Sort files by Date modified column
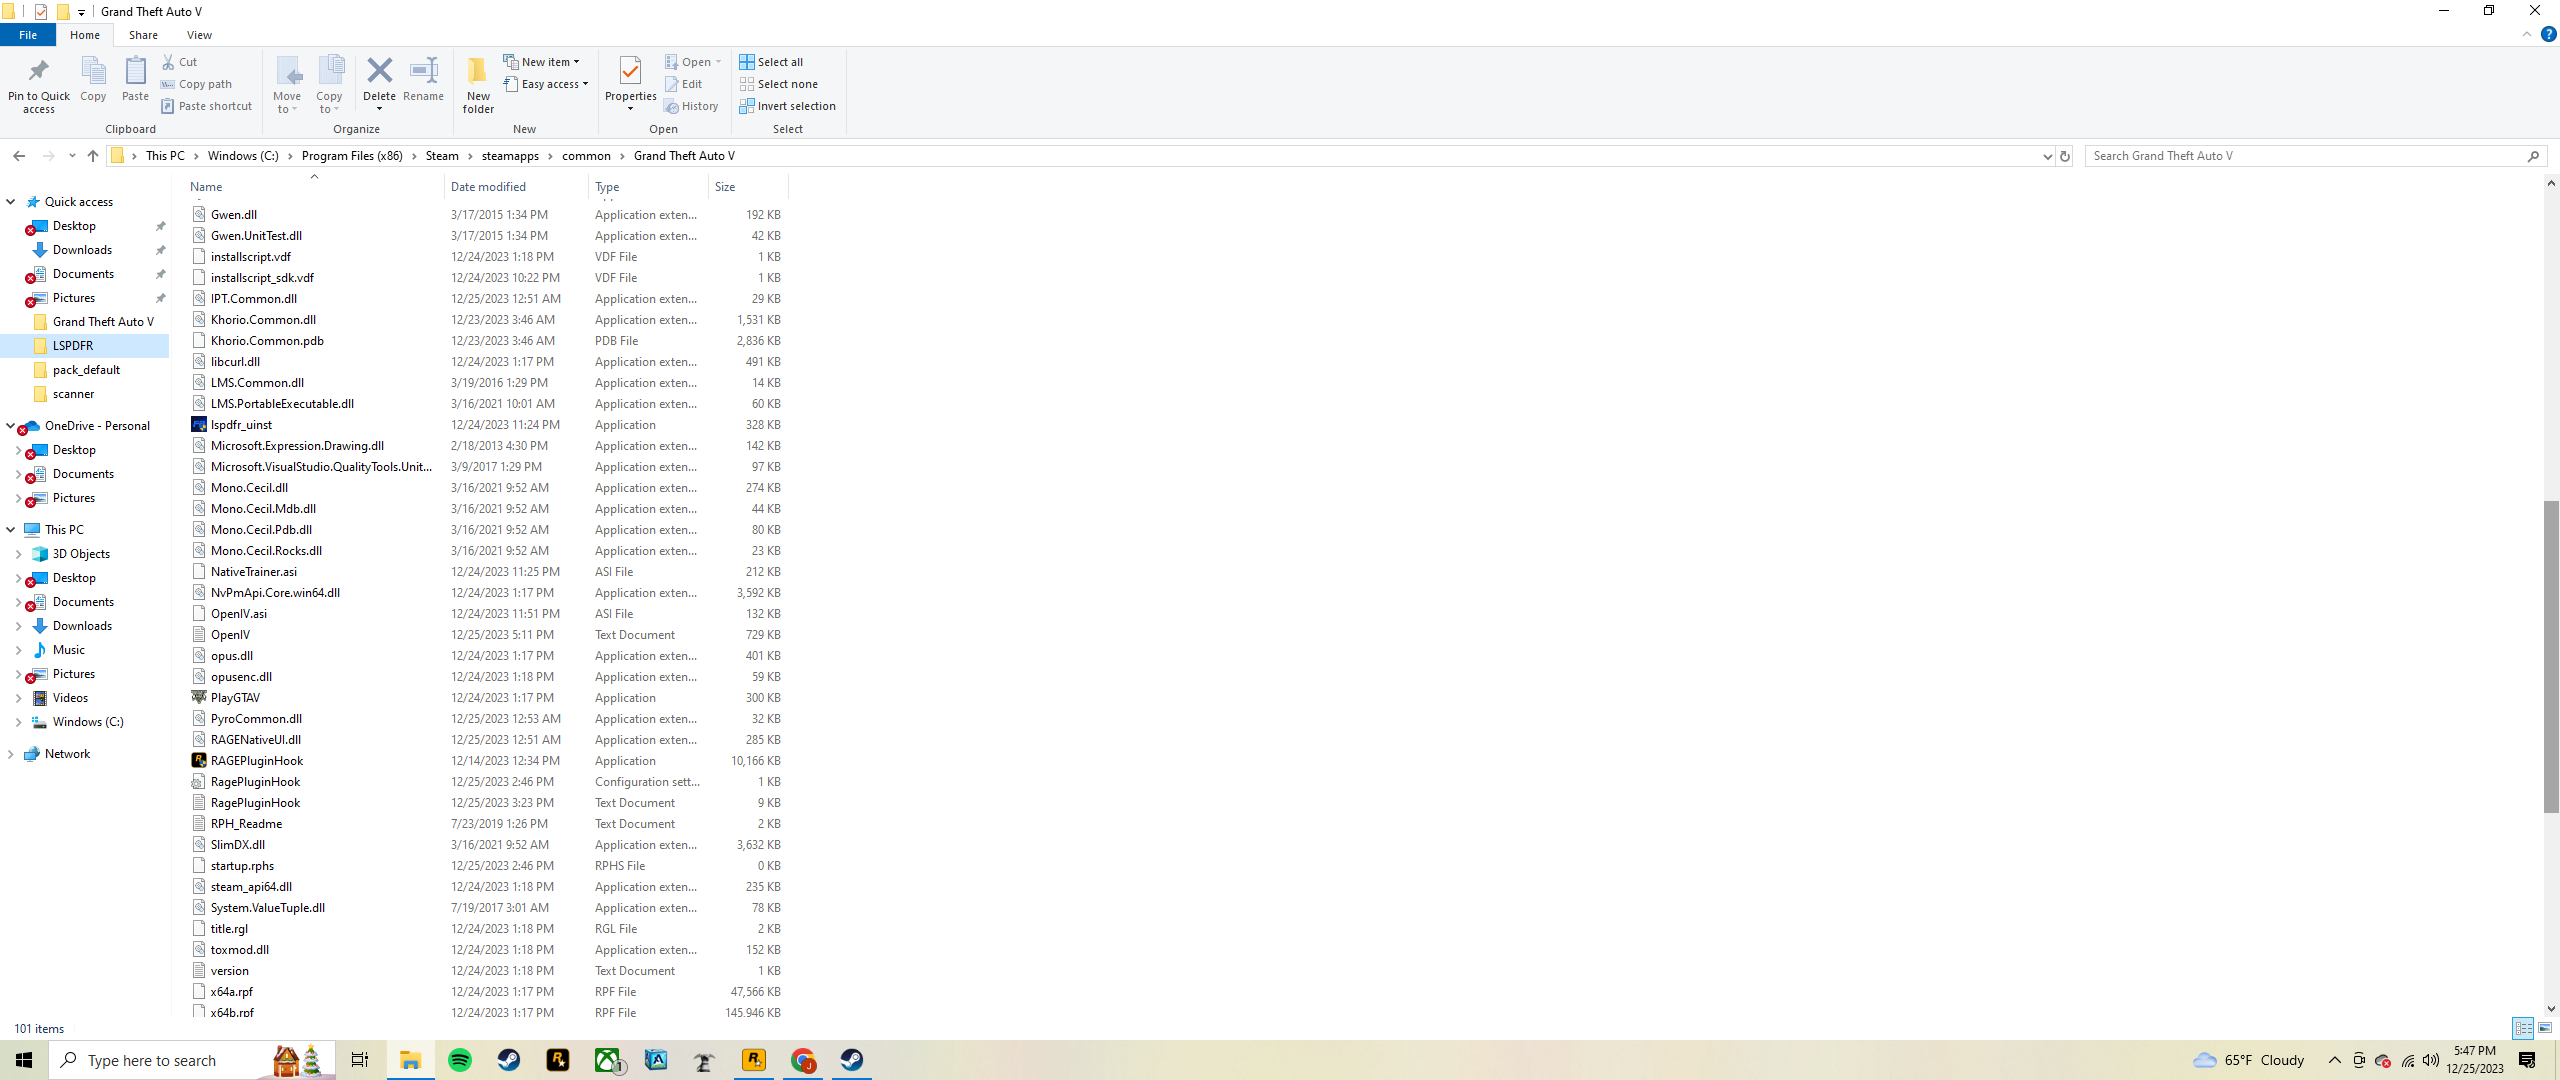This screenshot has height=1080, width=2560. point(488,187)
